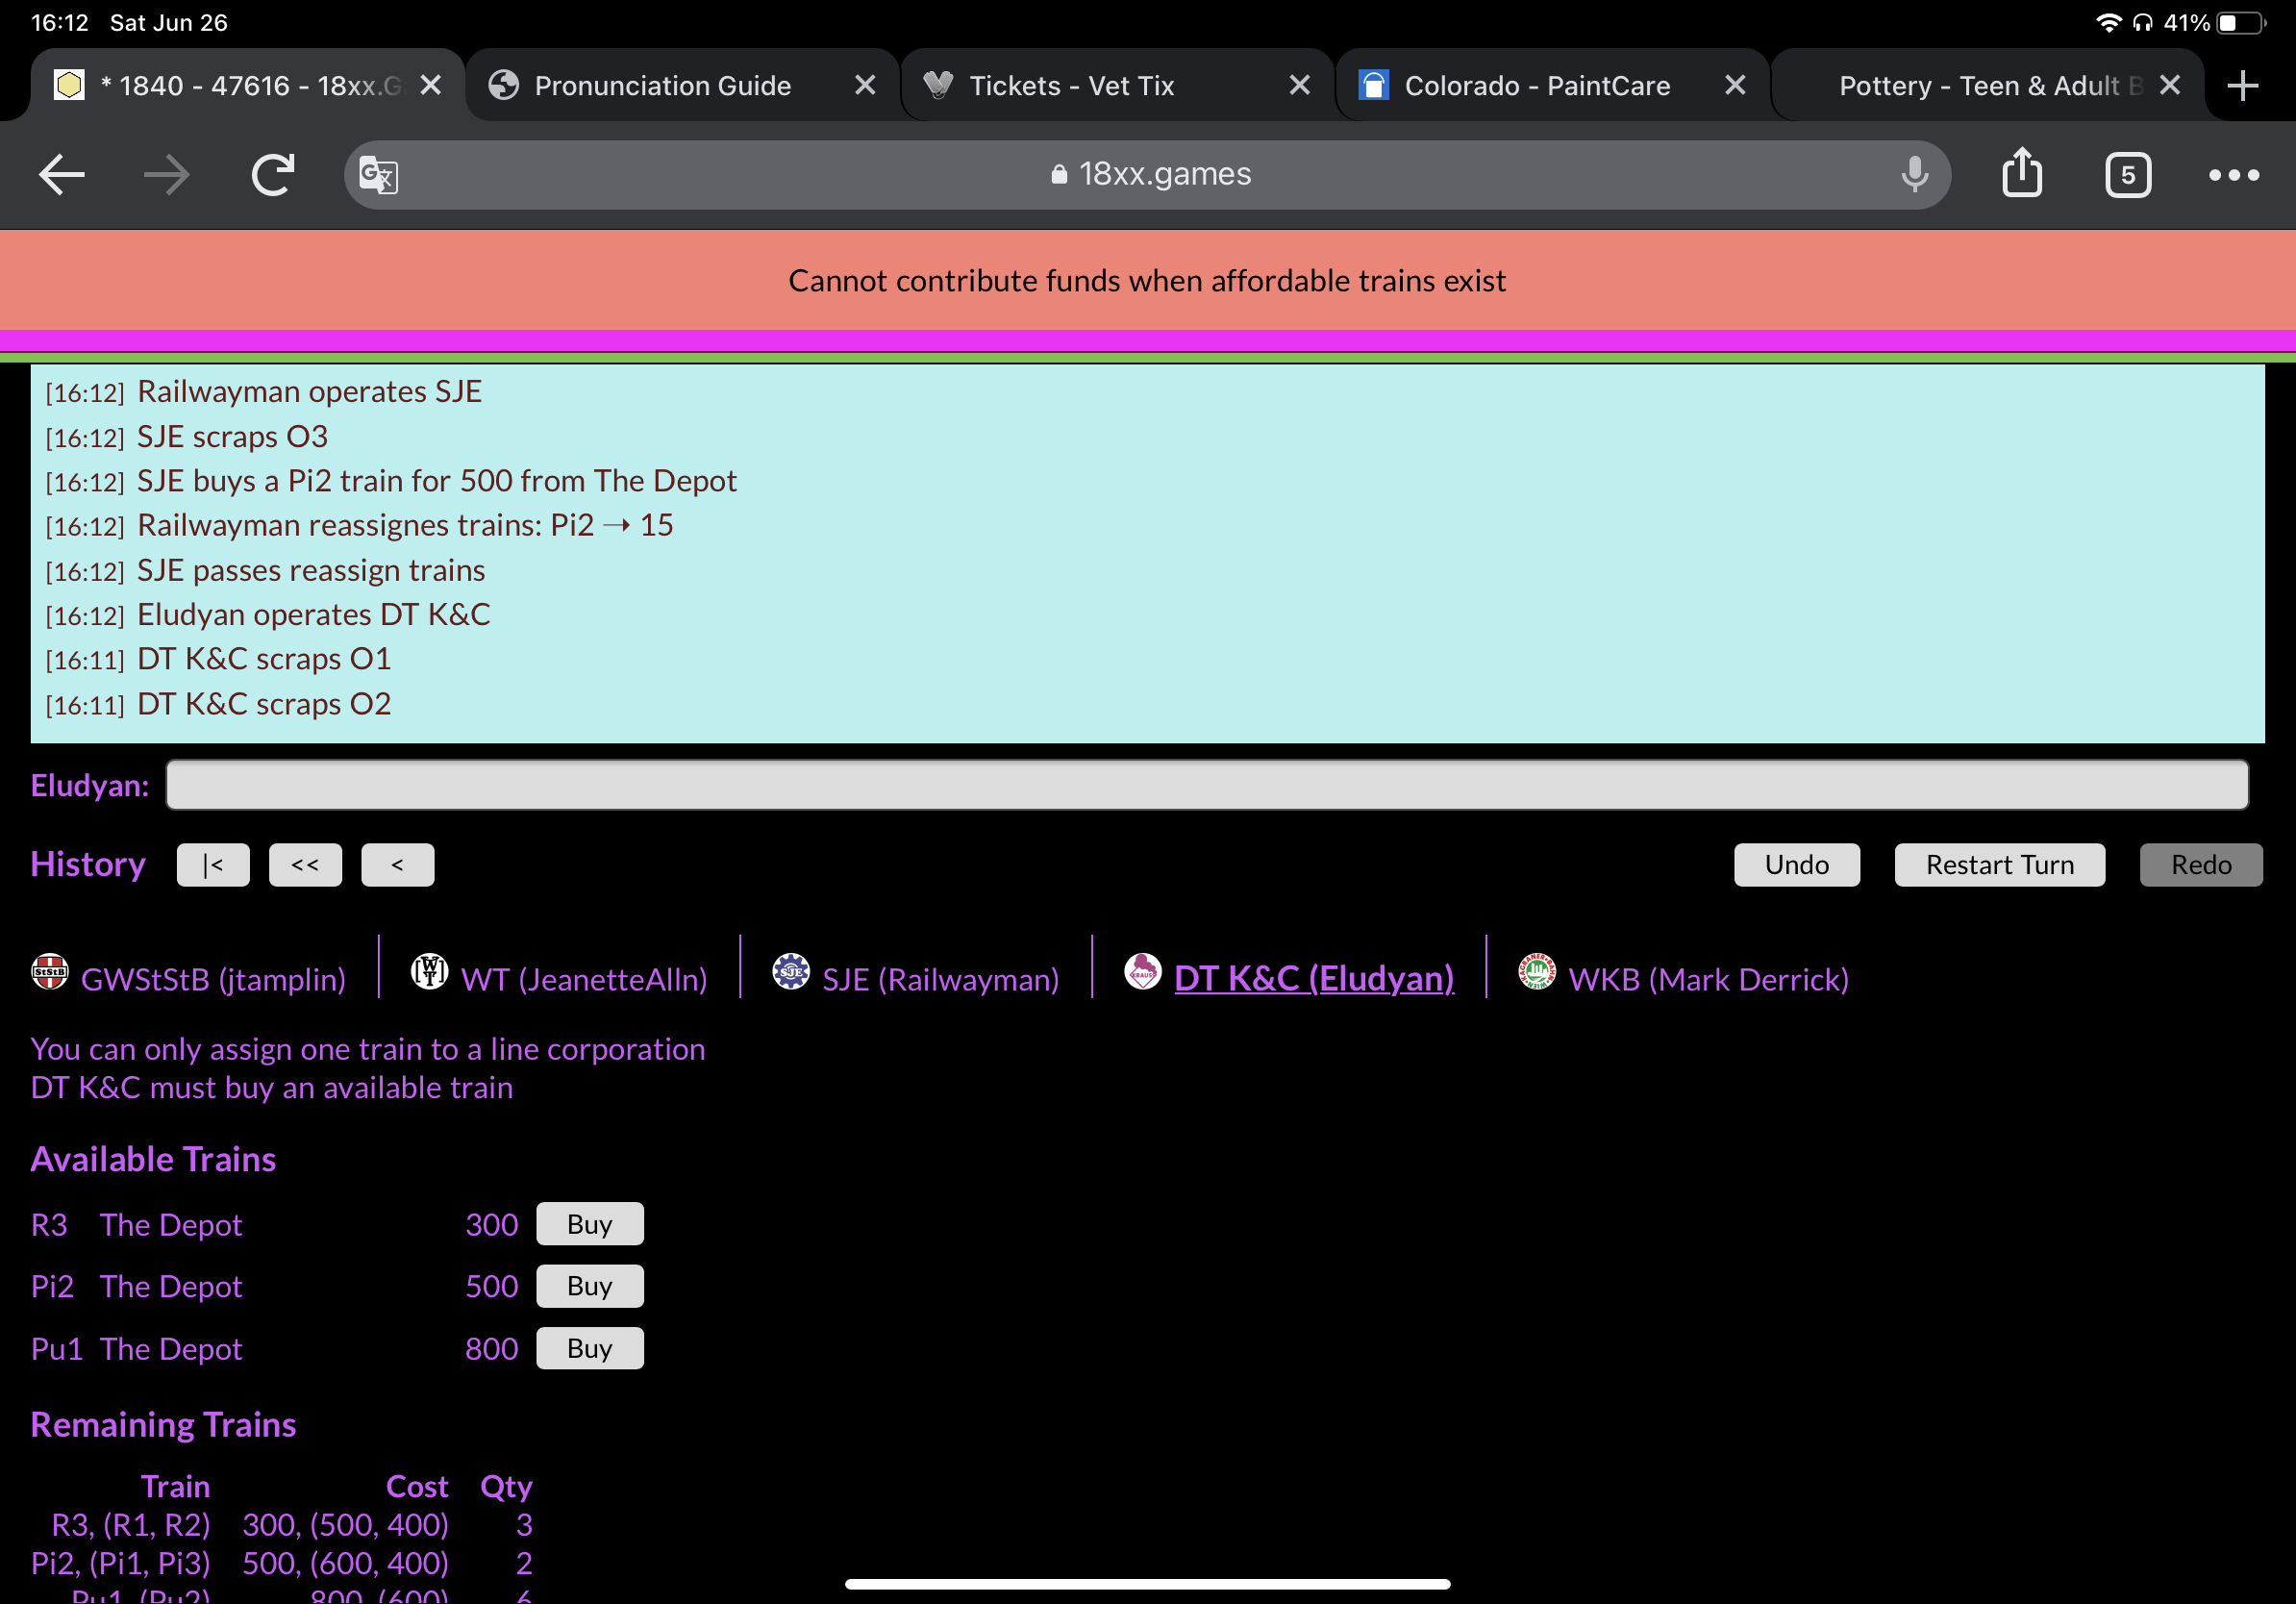
Task: Open a new browser tab
Action: [x=2243, y=85]
